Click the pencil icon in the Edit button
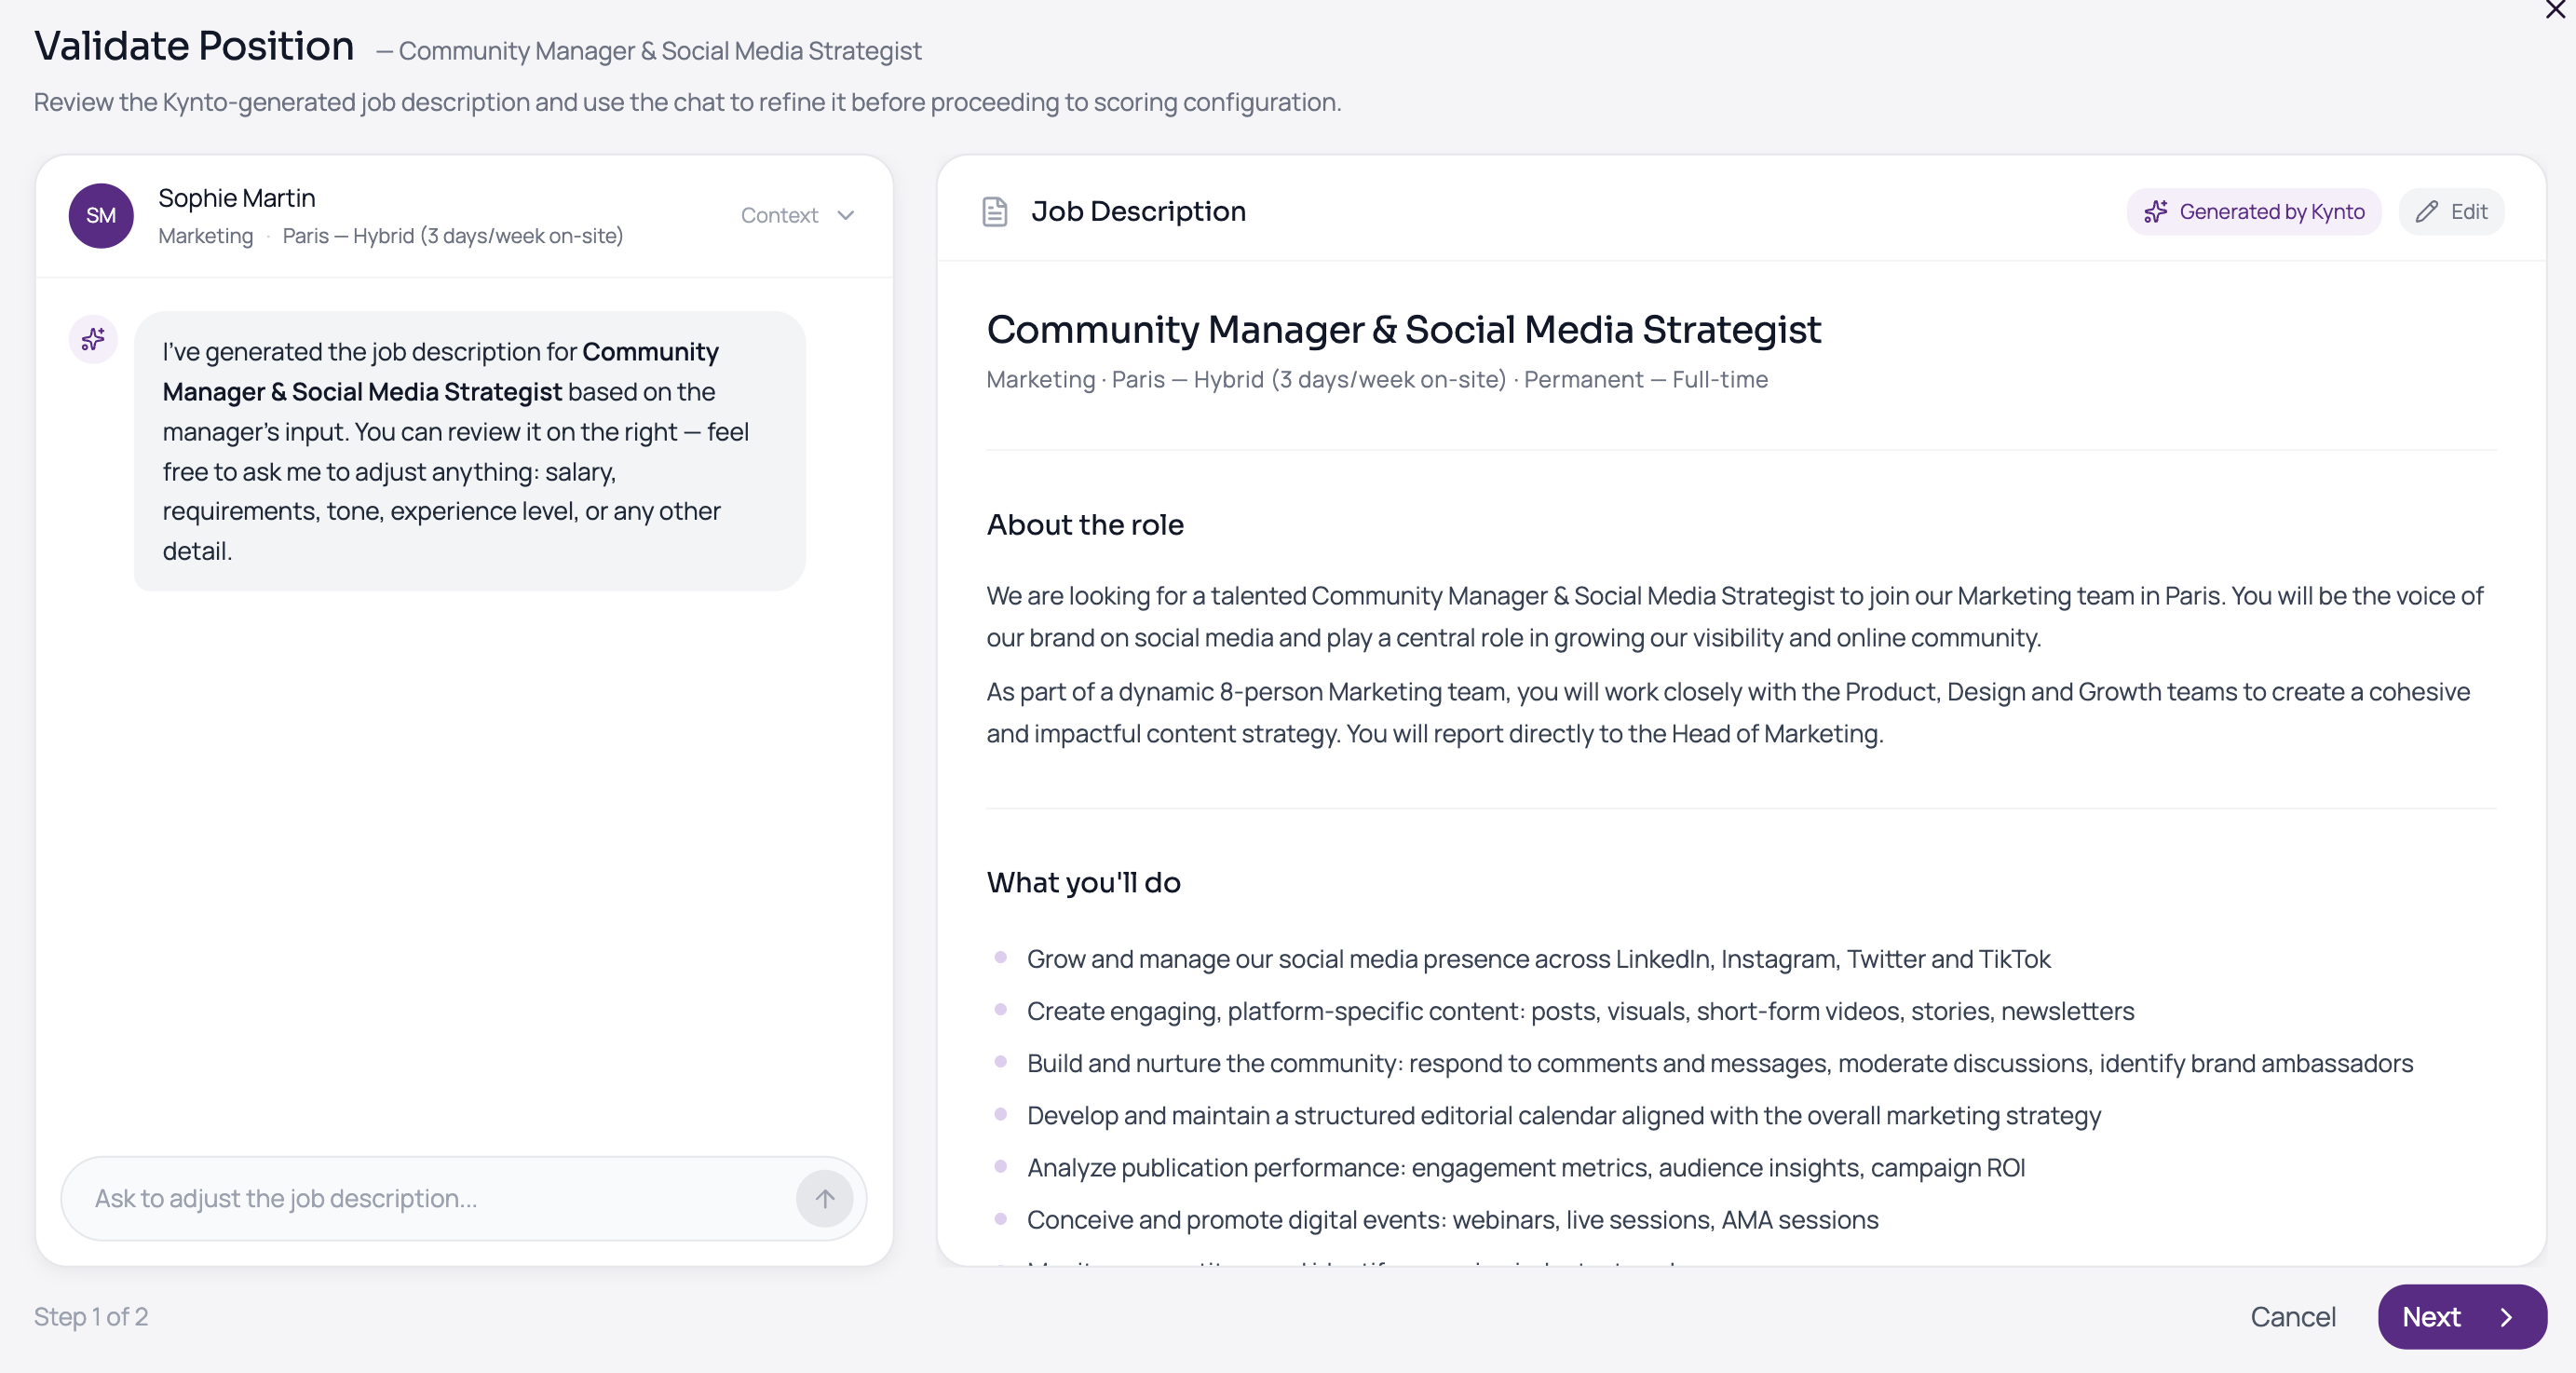 (x=2427, y=211)
